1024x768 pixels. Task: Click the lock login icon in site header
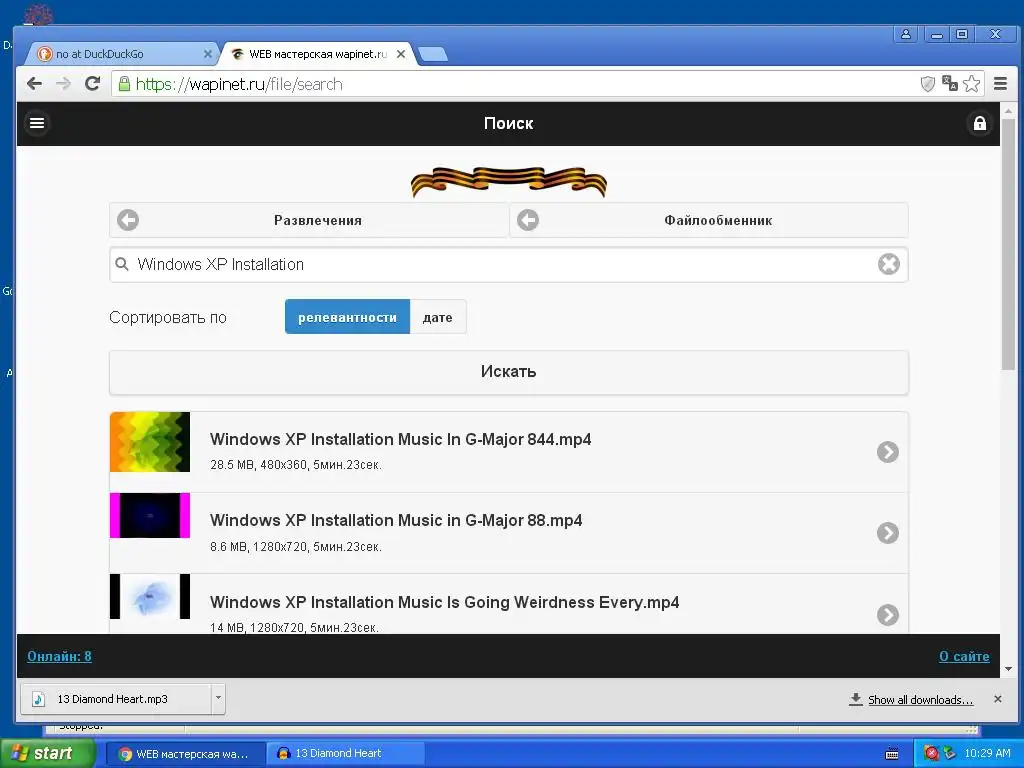pyautogui.click(x=980, y=123)
